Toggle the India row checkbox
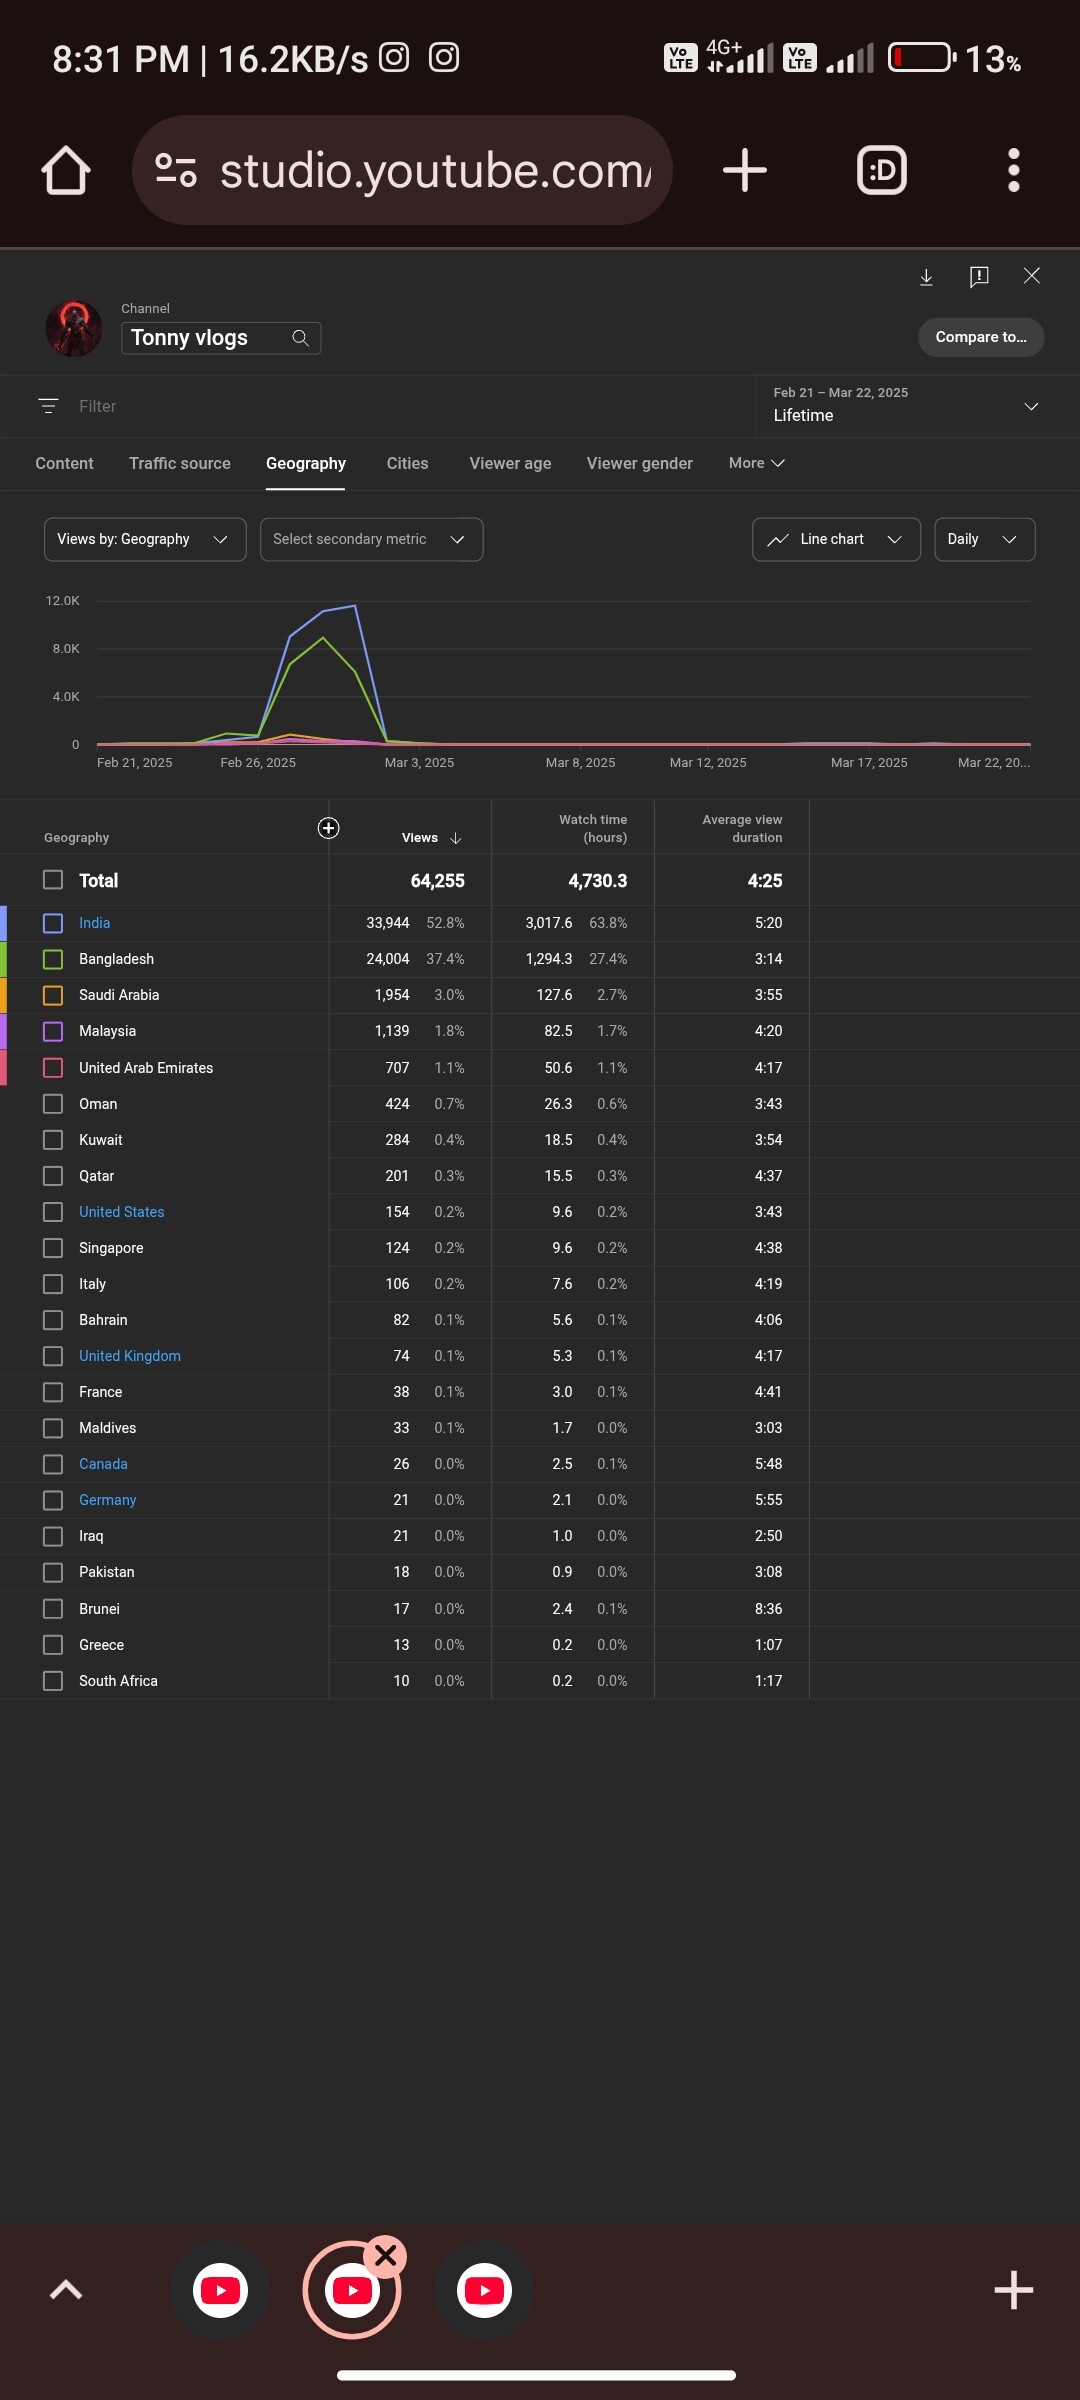The width and height of the screenshot is (1080, 2400). pyautogui.click(x=53, y=923)
